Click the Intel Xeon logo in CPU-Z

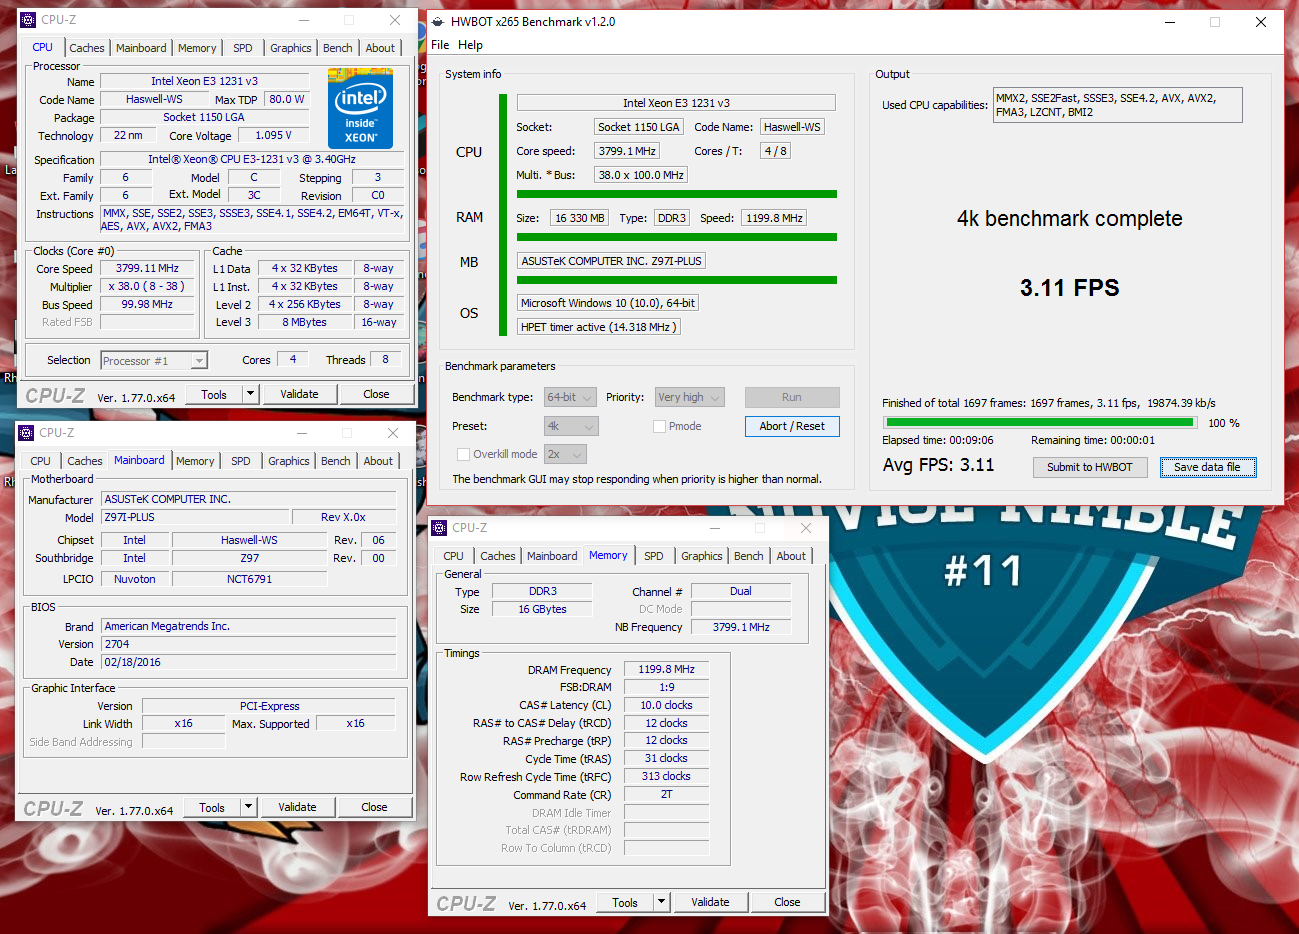(360, 108)
